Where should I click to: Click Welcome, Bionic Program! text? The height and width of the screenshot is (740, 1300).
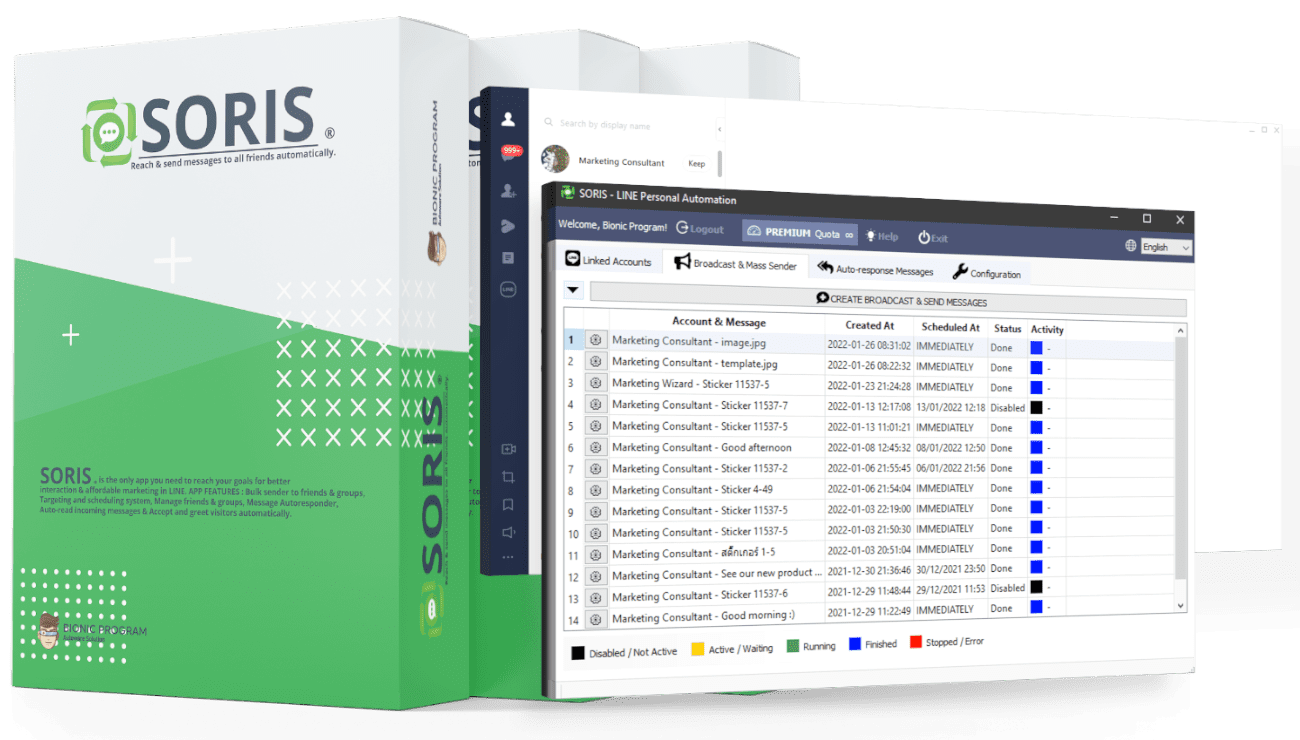[x=612, y=225]
